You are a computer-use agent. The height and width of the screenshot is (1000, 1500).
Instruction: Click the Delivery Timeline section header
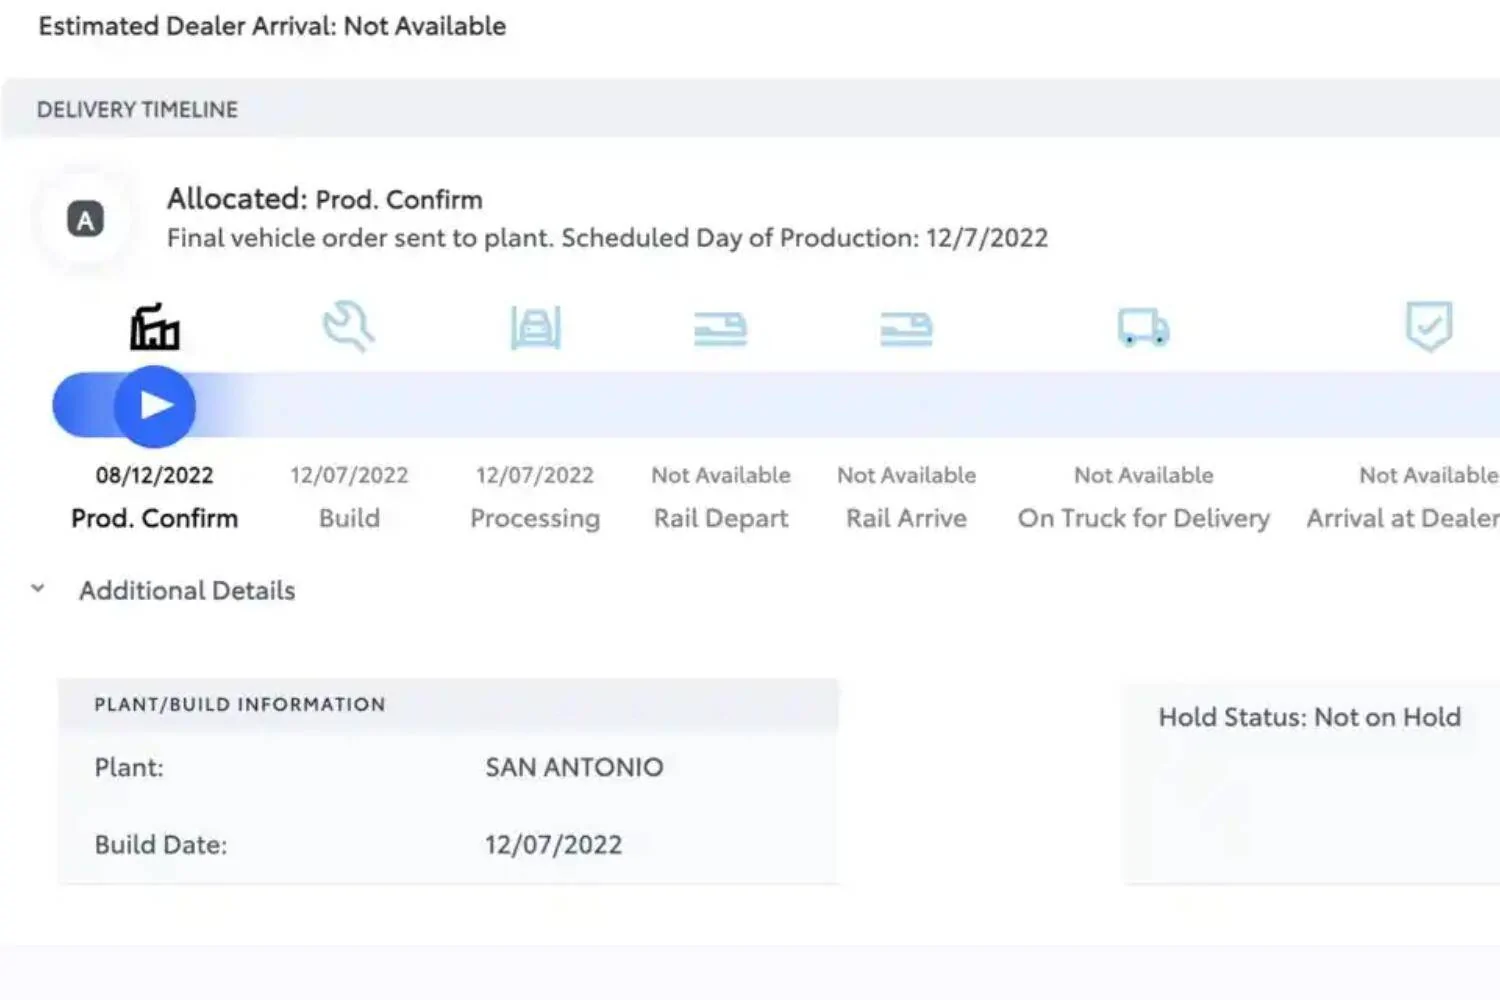(x=137, y=110)
